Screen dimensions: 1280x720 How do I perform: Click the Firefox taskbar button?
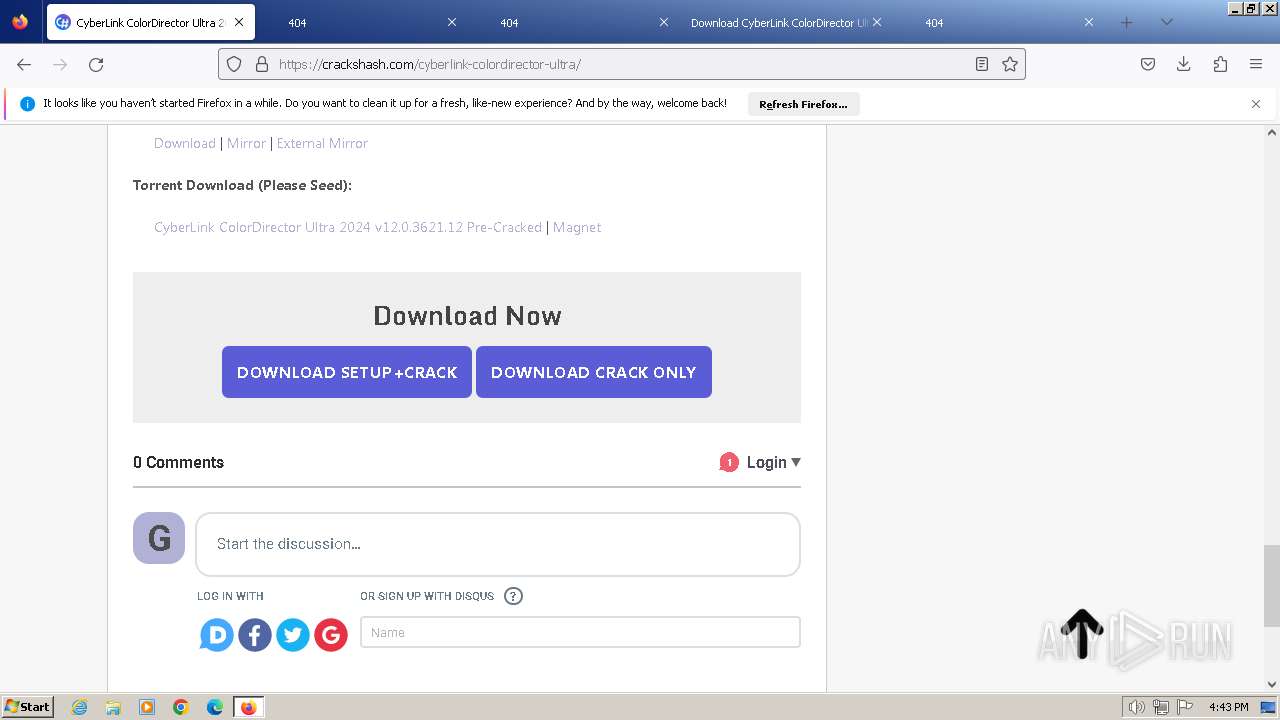[x=248, y=707]
